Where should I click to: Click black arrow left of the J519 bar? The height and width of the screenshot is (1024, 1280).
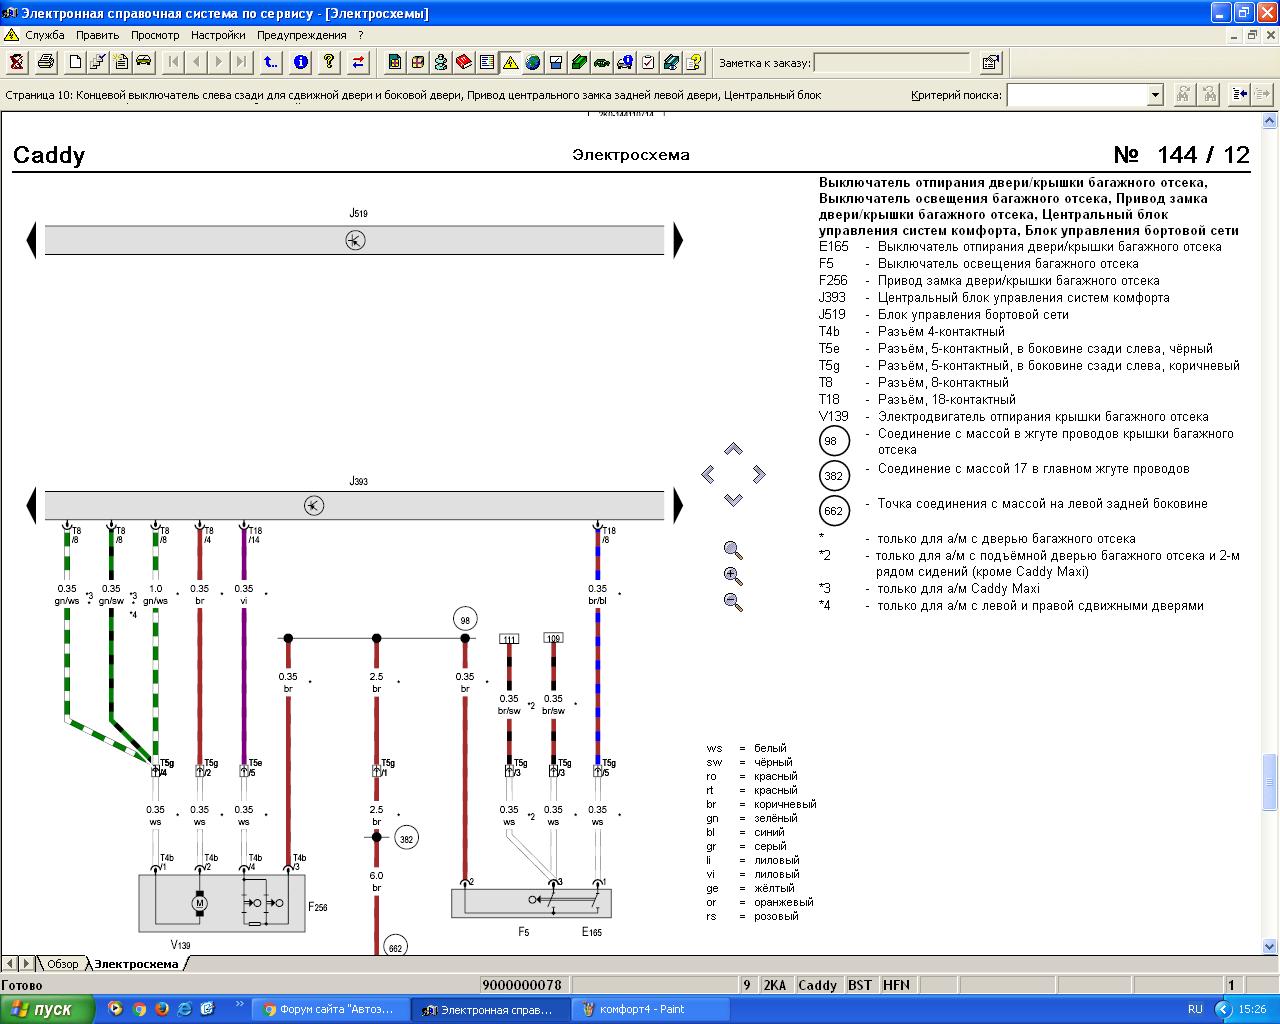pyautogui.click(x=31, y=240)
